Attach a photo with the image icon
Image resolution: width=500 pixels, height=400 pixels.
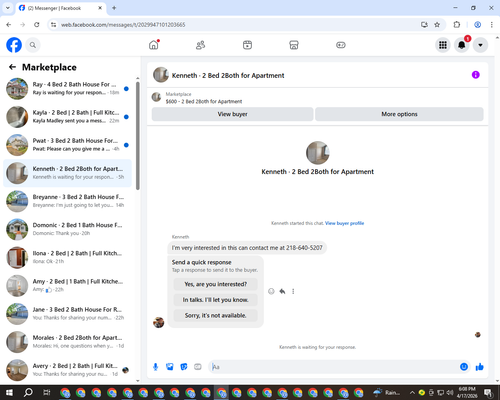(x=170, y=367)
